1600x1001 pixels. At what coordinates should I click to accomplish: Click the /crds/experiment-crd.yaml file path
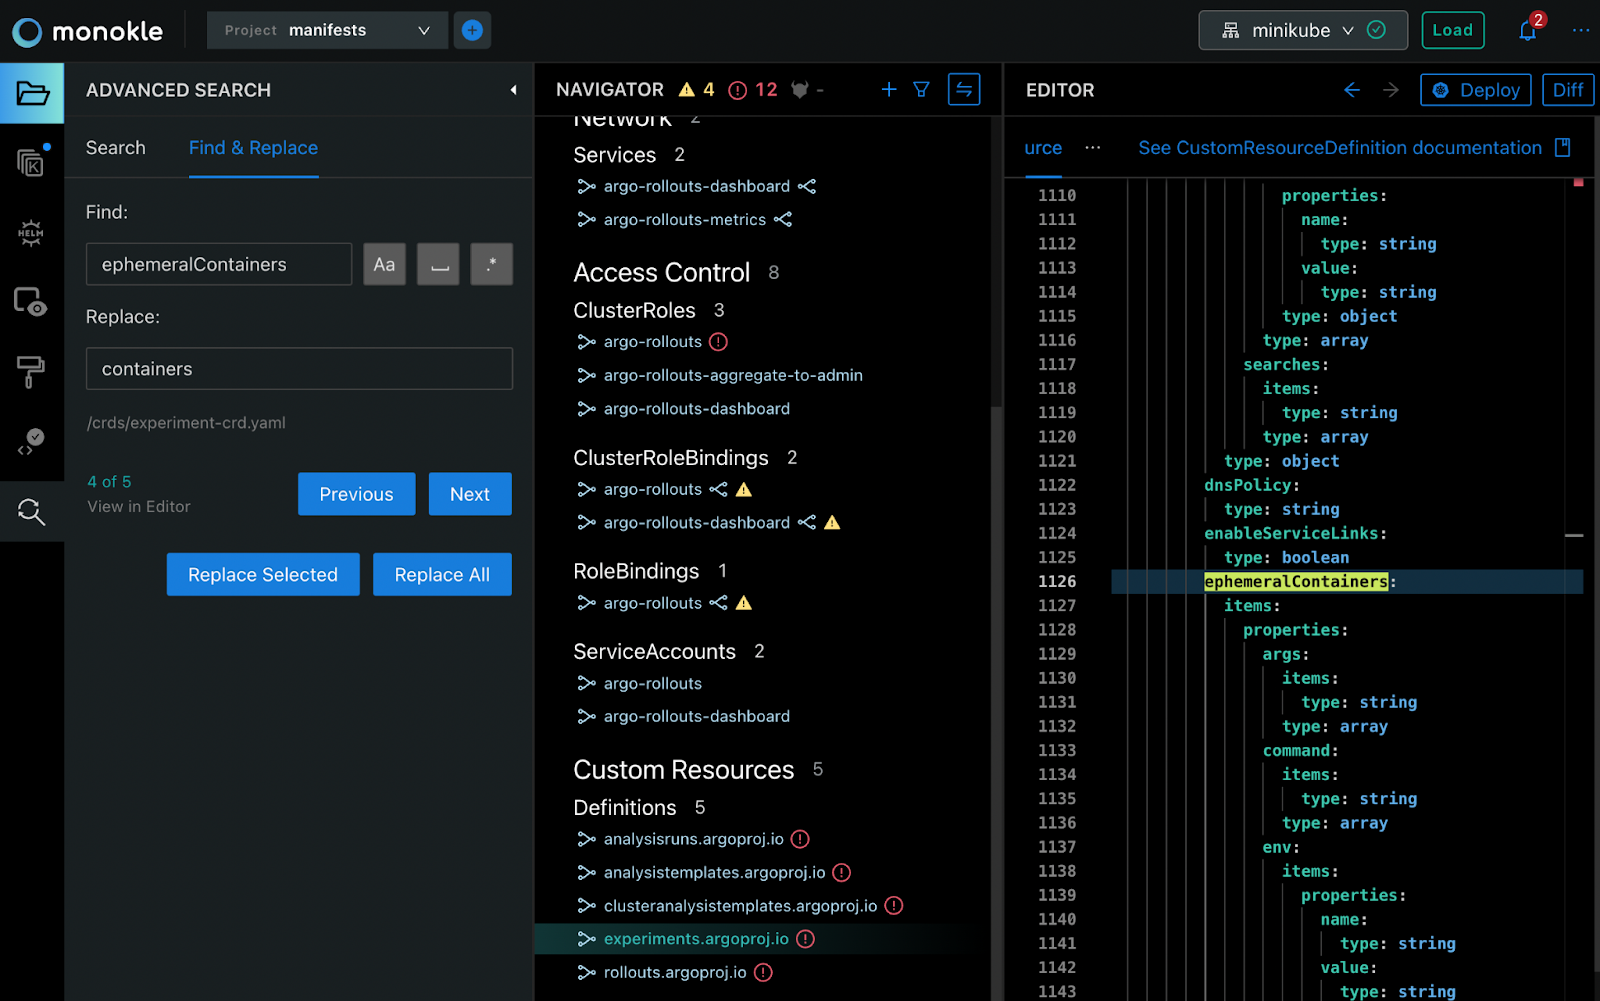click(186, 423)
